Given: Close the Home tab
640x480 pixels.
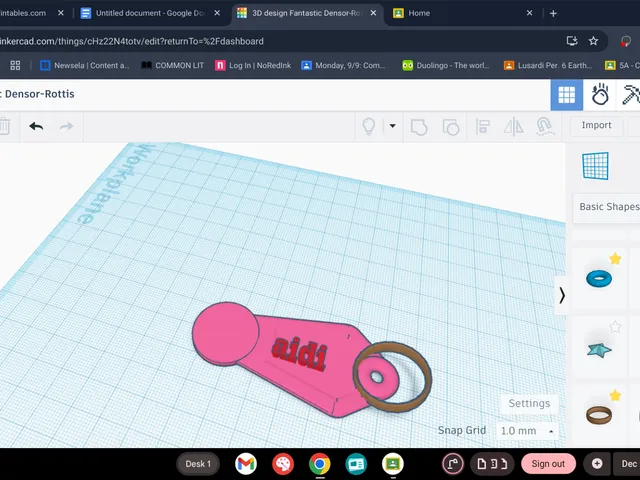Looking at the screenshot, I should [x=529, y=13].
